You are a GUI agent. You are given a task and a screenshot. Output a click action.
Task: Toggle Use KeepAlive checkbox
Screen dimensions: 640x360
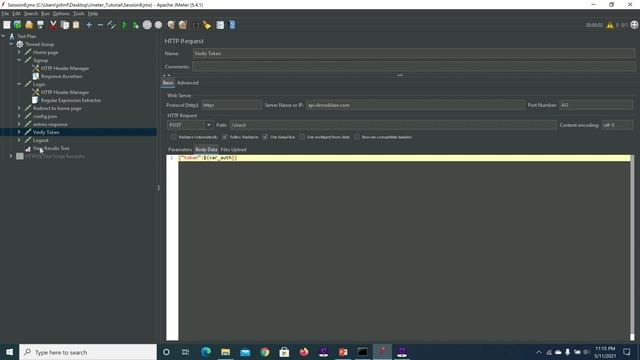[x=265, y=137]
